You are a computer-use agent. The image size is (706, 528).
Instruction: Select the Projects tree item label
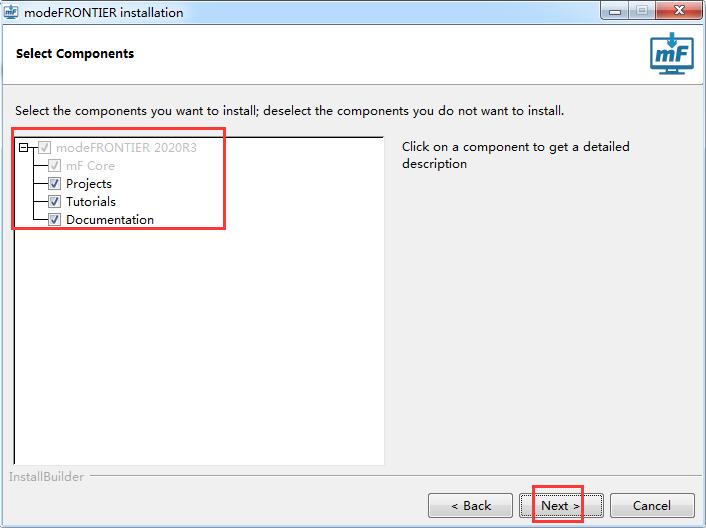[89, 184]
